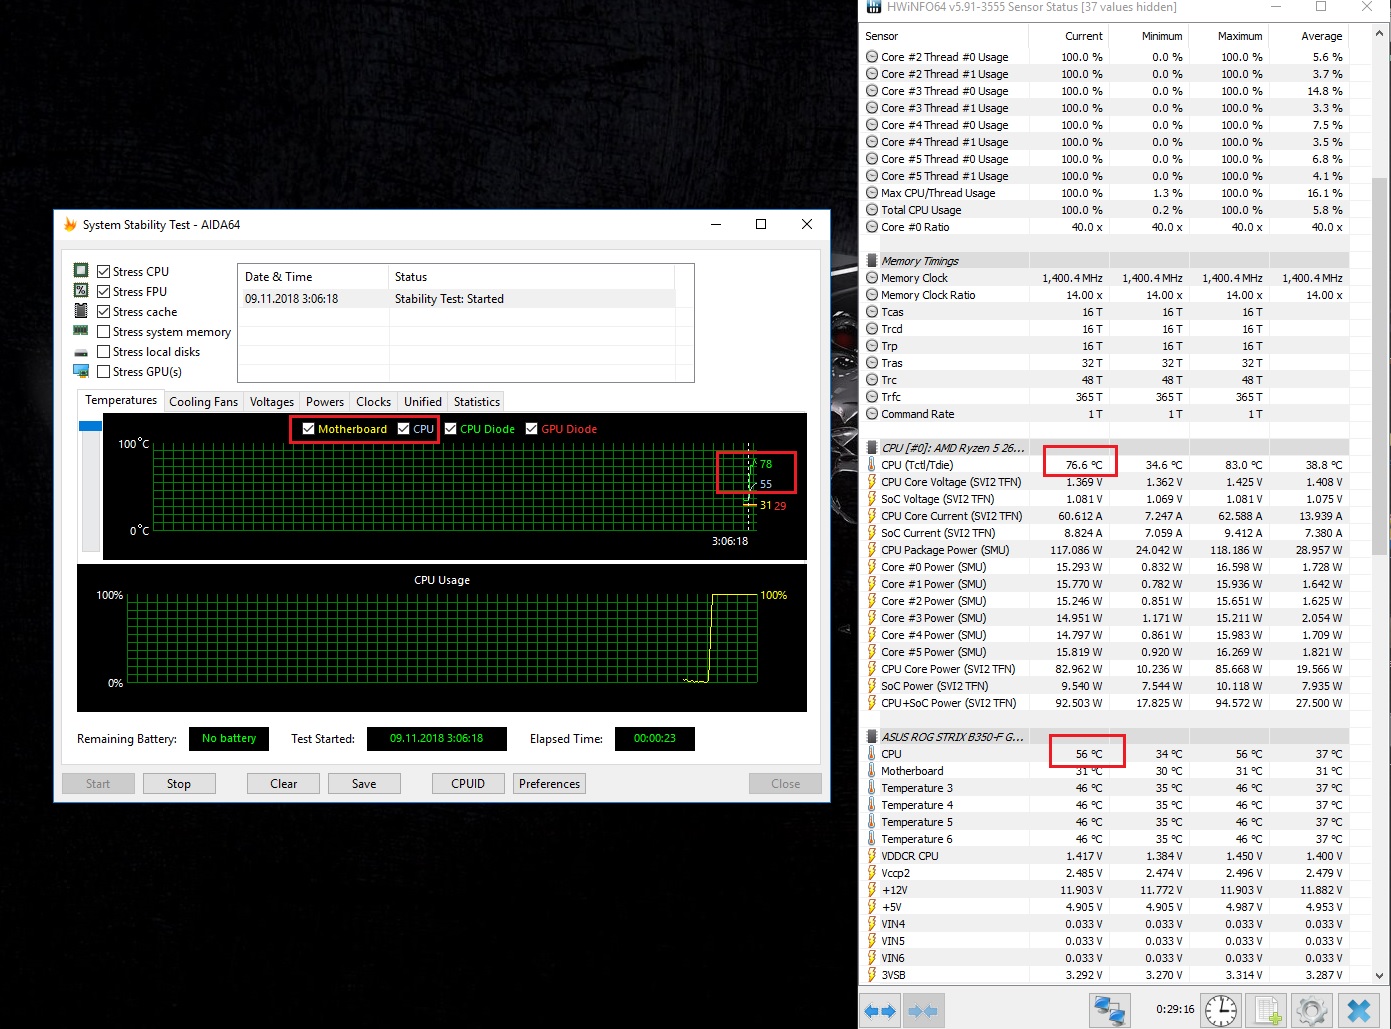Viewport: 1391px width, 1029px height.
Task: Toggle the GPU Diode graph checkbox
Action: coord(532,428)
